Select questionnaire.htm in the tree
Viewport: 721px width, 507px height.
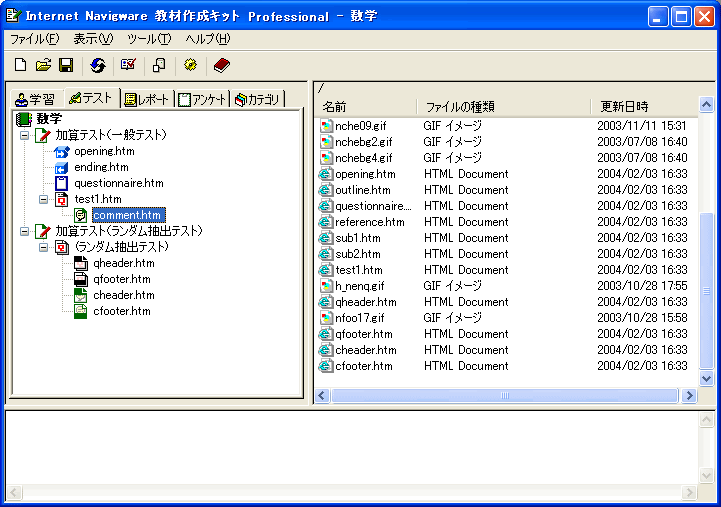click(118, 183)
